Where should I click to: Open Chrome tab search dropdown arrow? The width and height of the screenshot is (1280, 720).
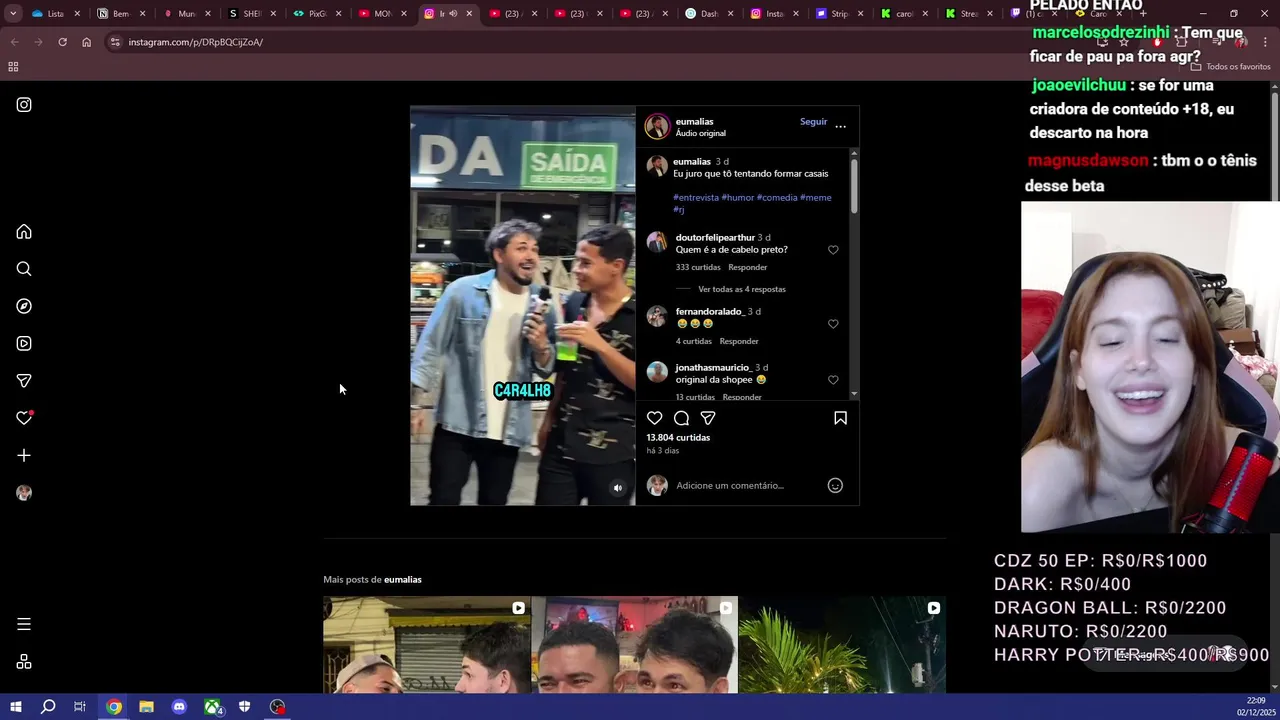pyautogui.click(x=13, y=14)
